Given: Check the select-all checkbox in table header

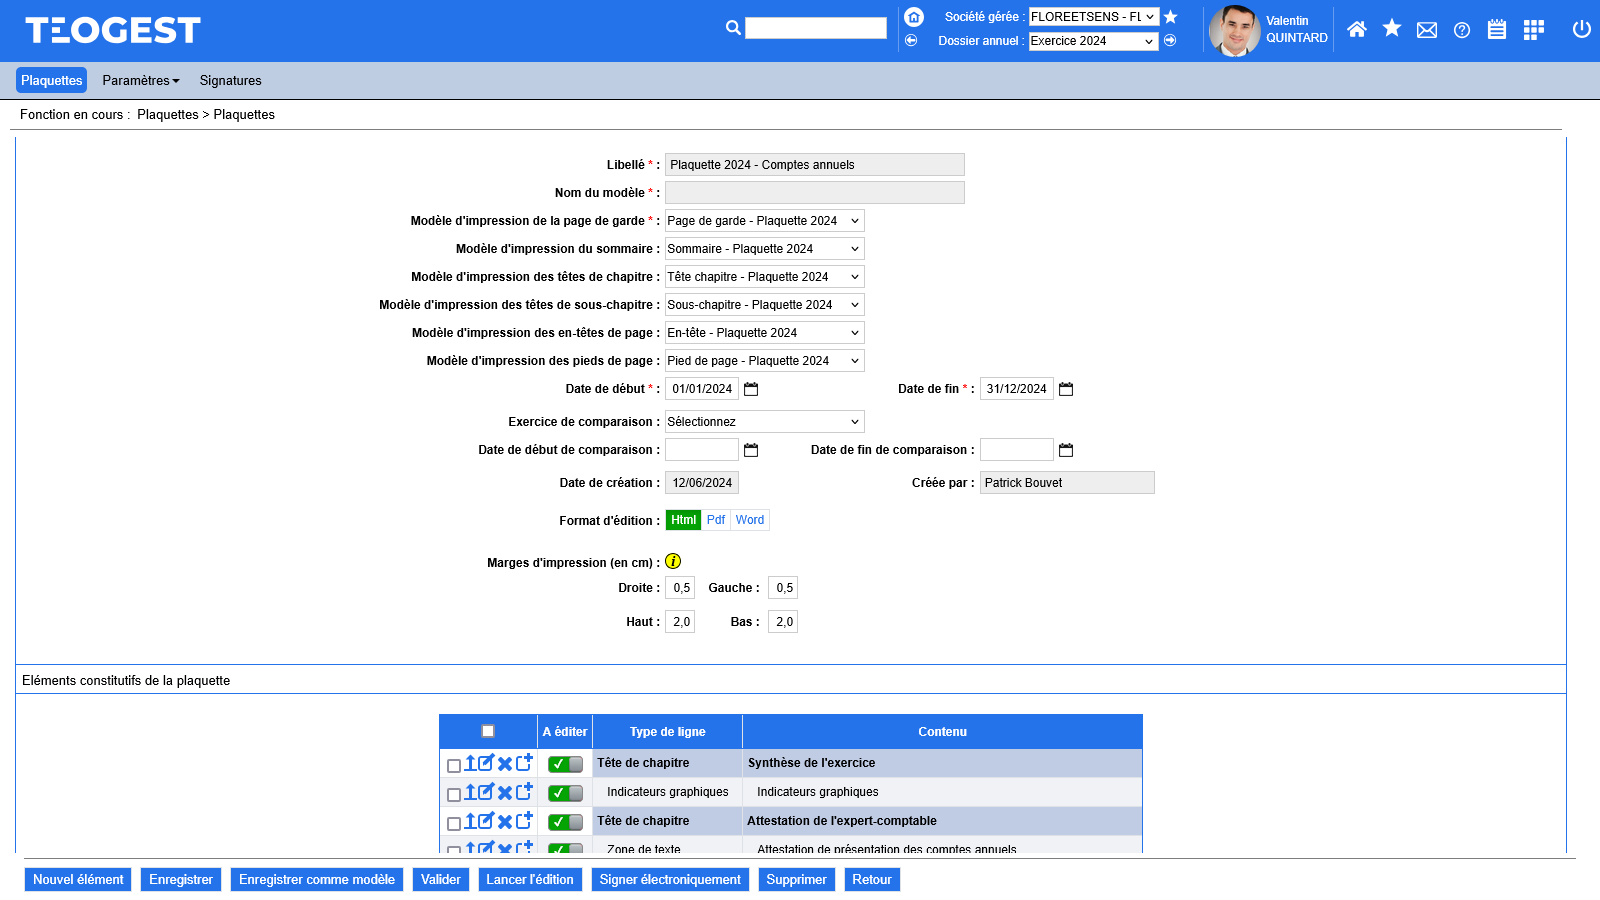Looking at the screenshot, I should tap(488, 731).
